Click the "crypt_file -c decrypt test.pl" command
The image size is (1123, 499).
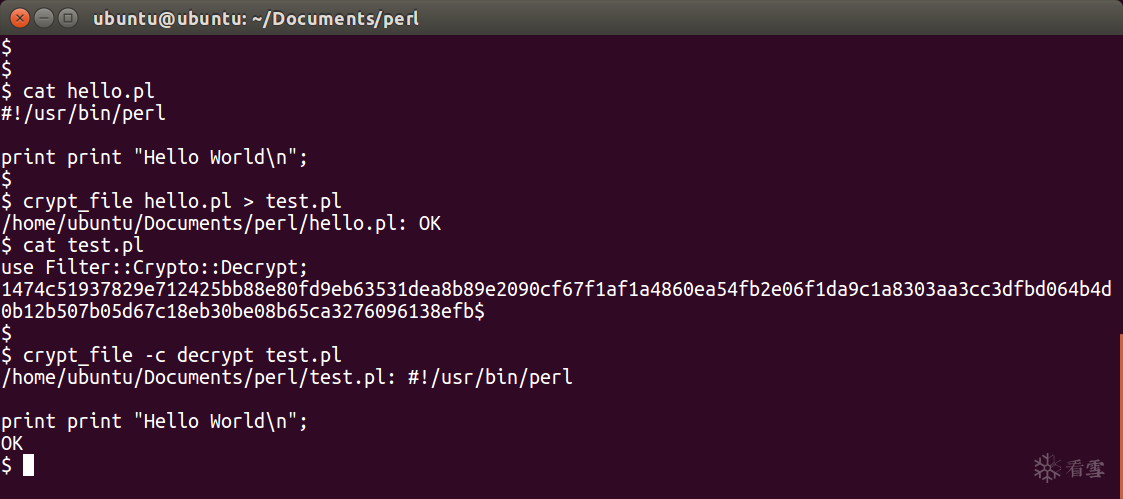click(183, 355)
